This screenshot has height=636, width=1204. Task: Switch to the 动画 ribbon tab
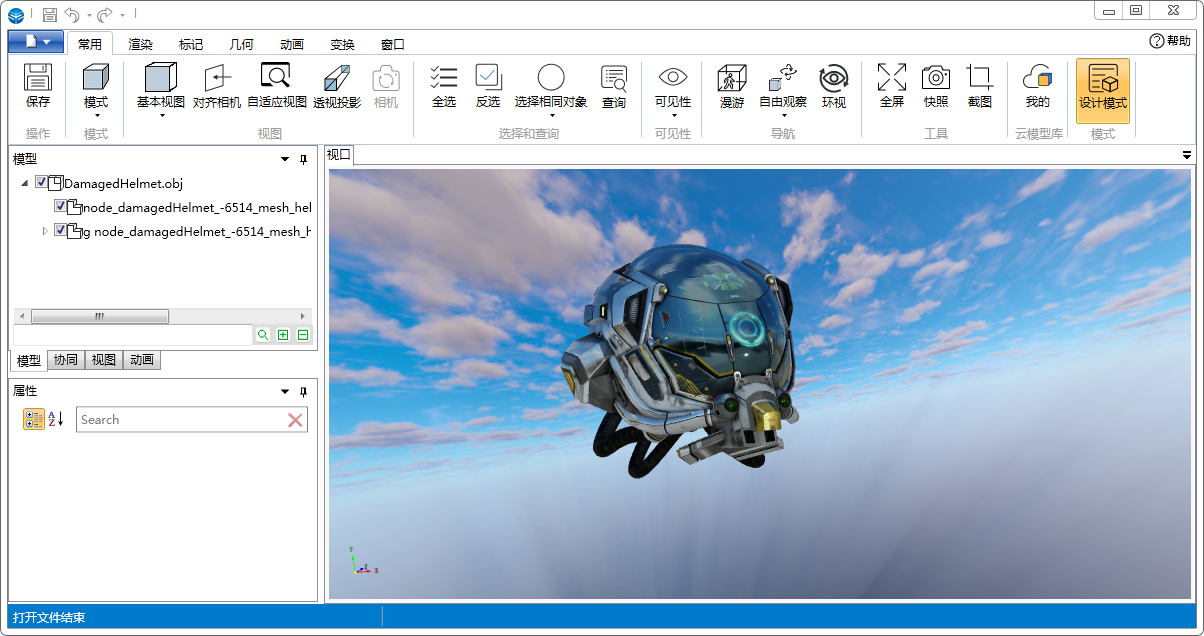pyautogui.click(x=292, y=44)
